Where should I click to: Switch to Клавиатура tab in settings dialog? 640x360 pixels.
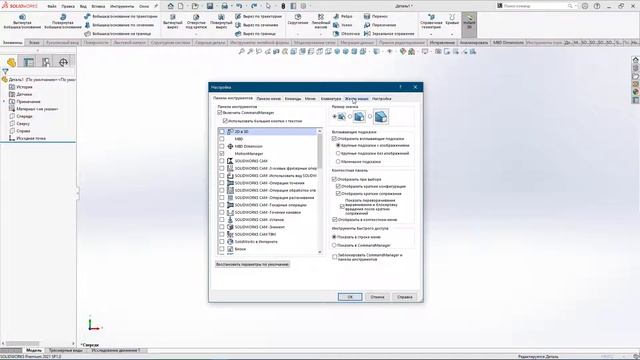331,99
